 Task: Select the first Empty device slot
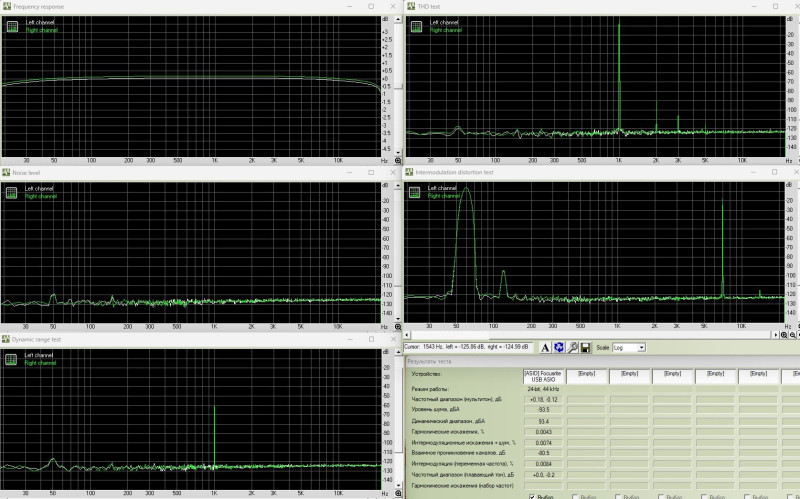pos(587,377)
